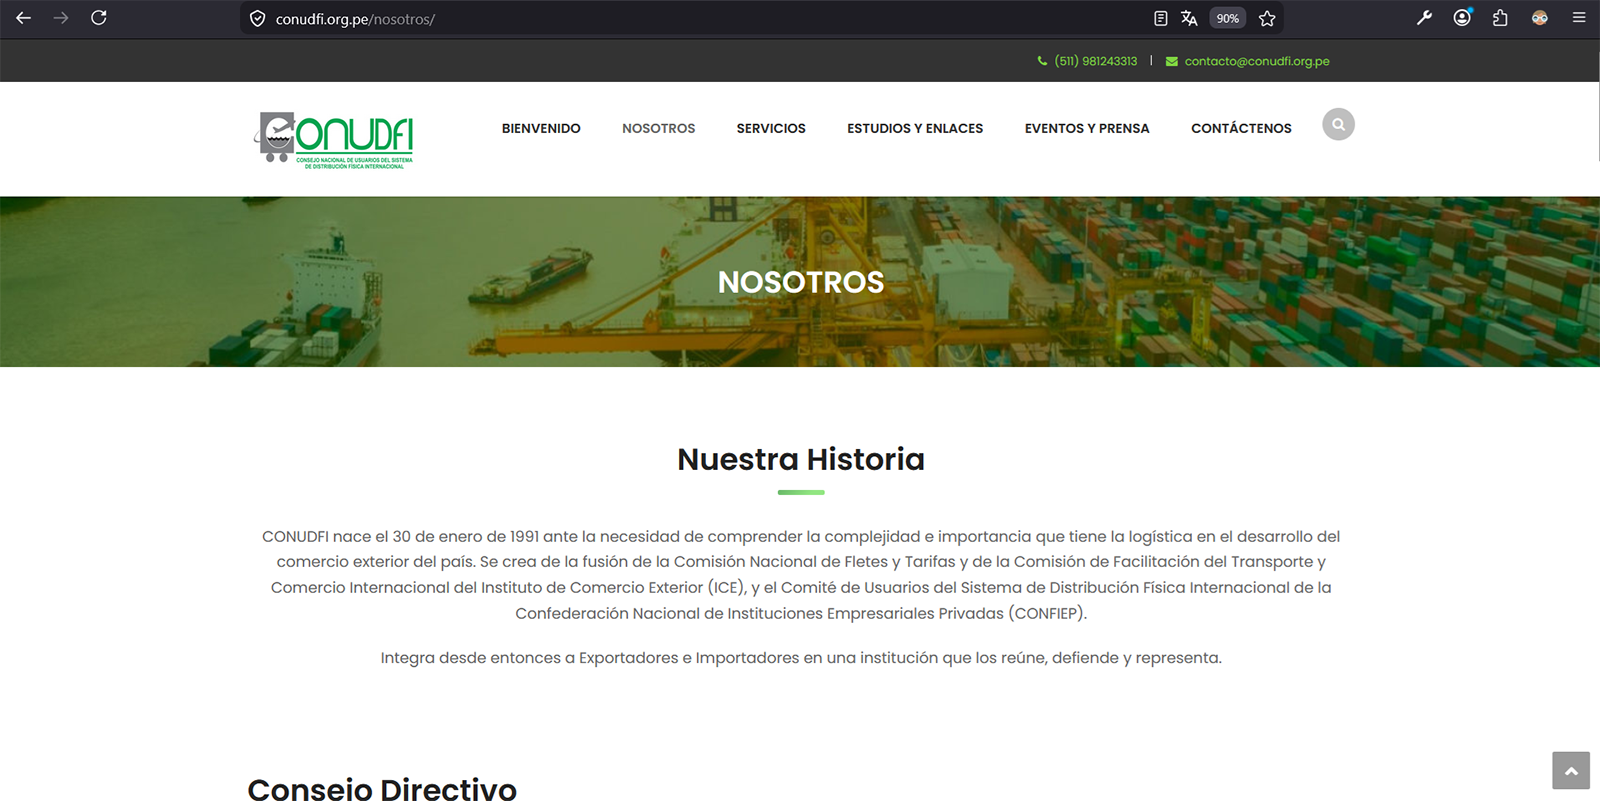
Task: Open the wrench developer tools icon
Action: point(1424,18)
